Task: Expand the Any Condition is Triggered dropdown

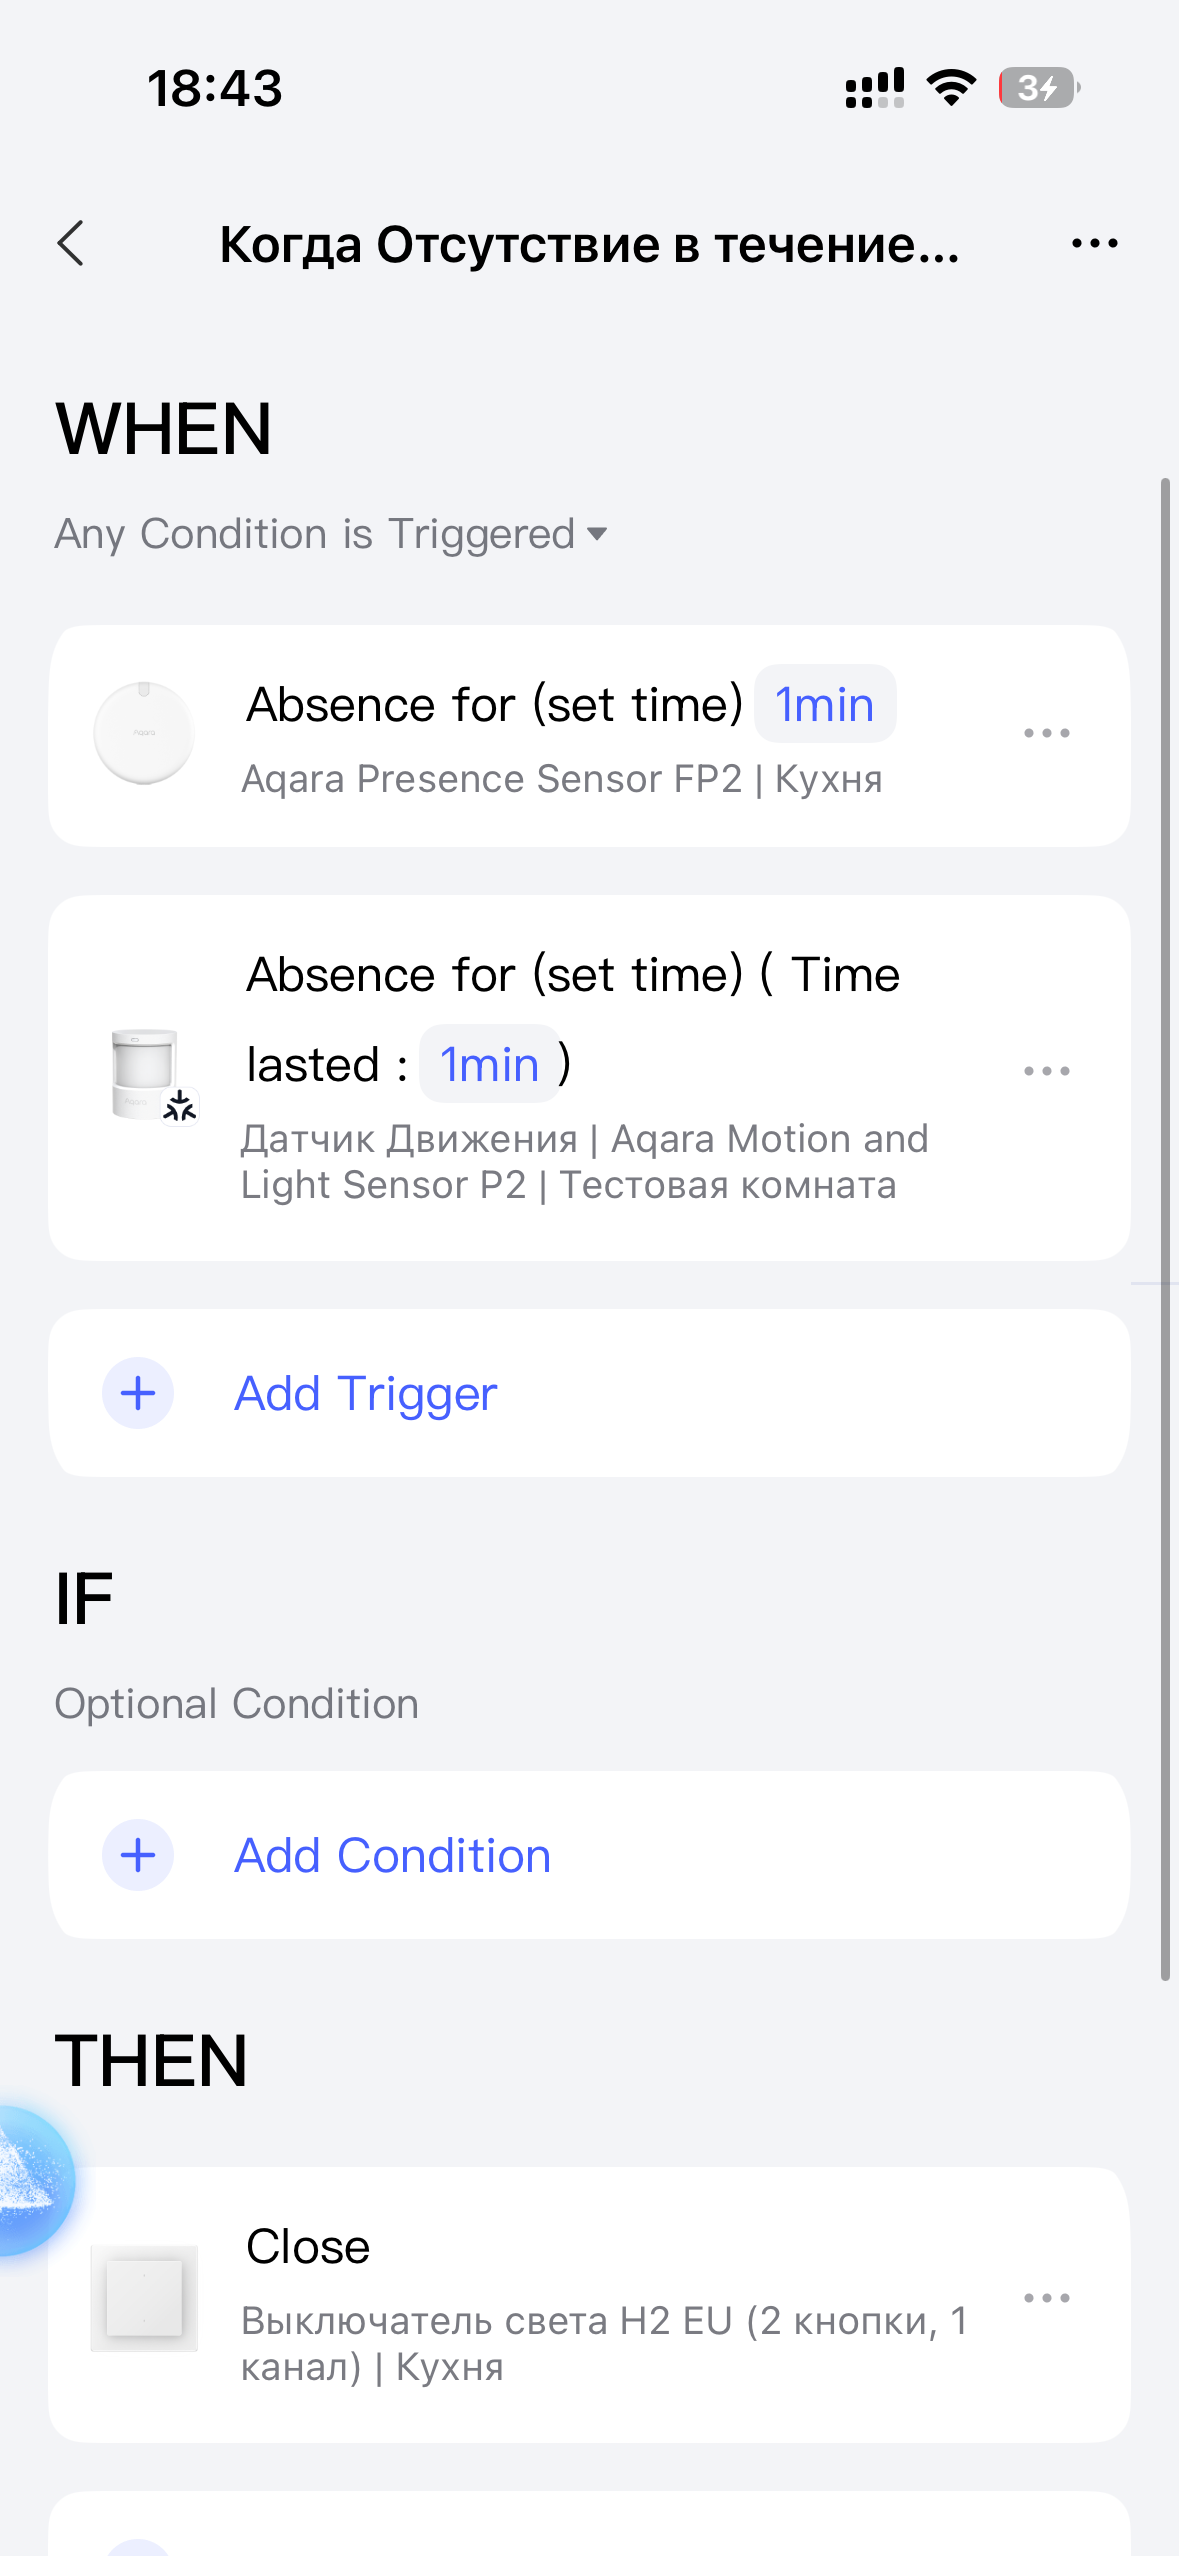Action: (331, 534)
